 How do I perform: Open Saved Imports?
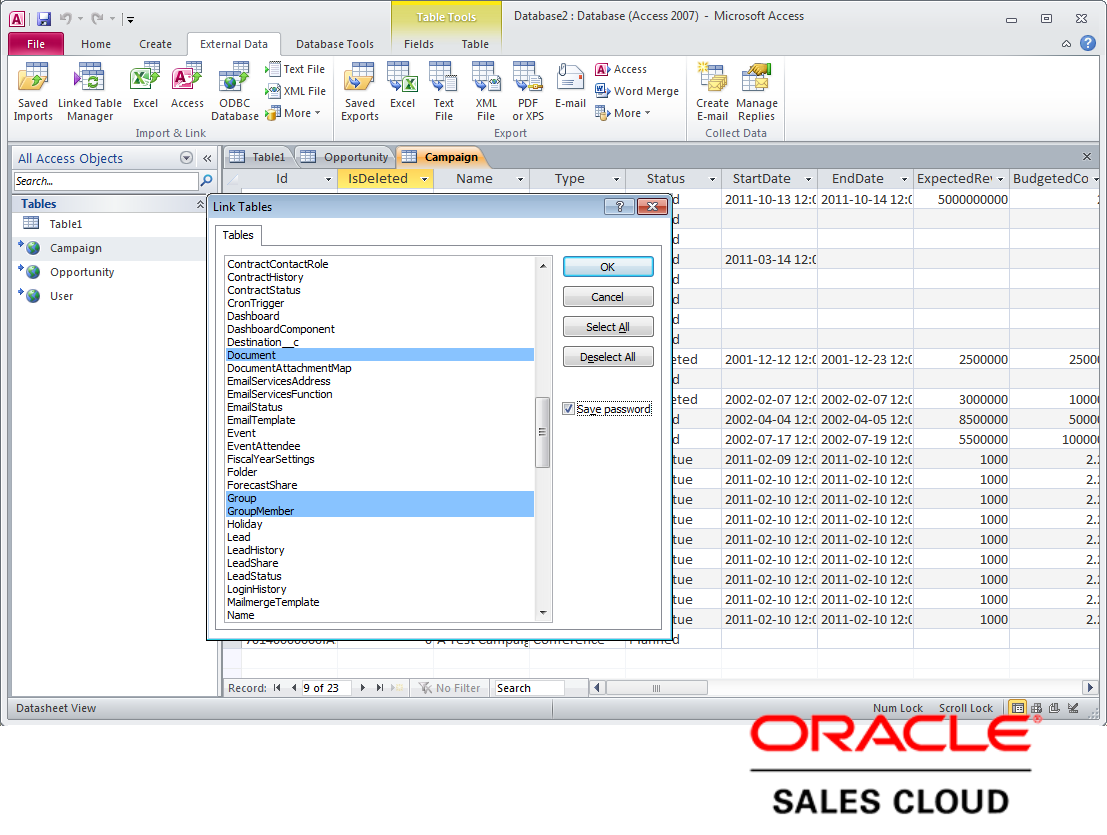33,92
